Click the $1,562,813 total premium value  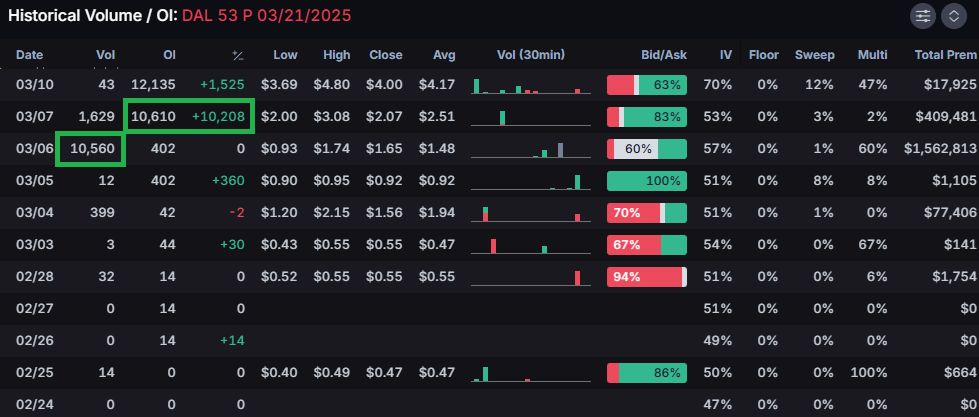pyautogui.click(x=940, y=149)
